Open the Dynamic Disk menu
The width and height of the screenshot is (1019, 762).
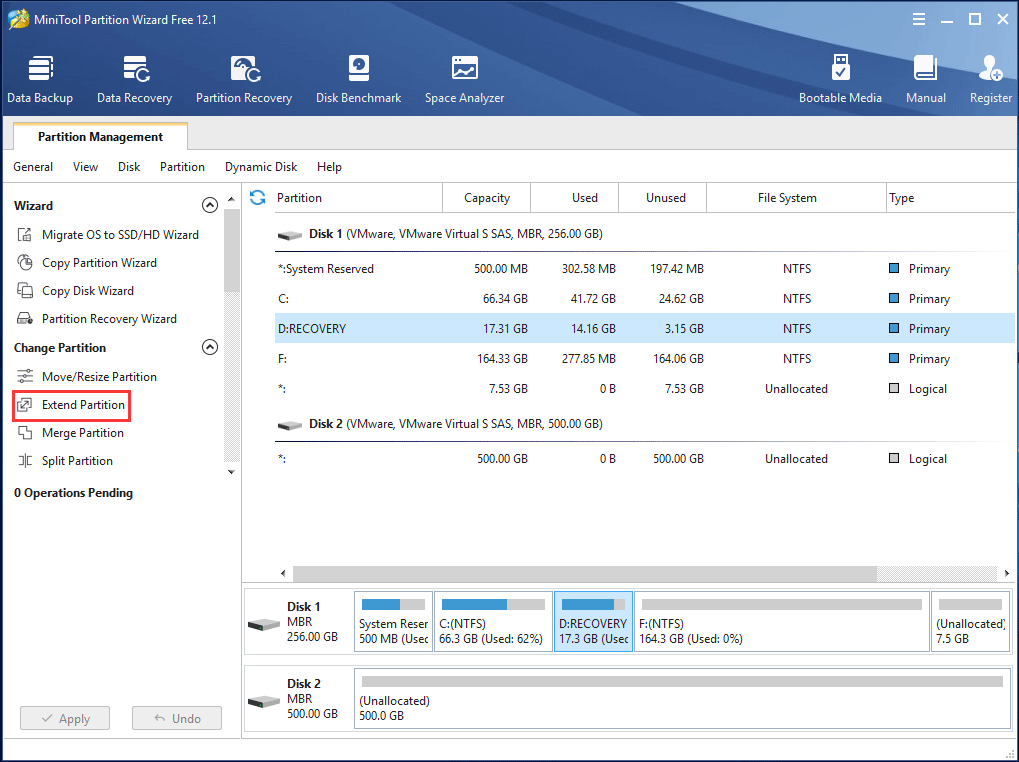point(261,167)
